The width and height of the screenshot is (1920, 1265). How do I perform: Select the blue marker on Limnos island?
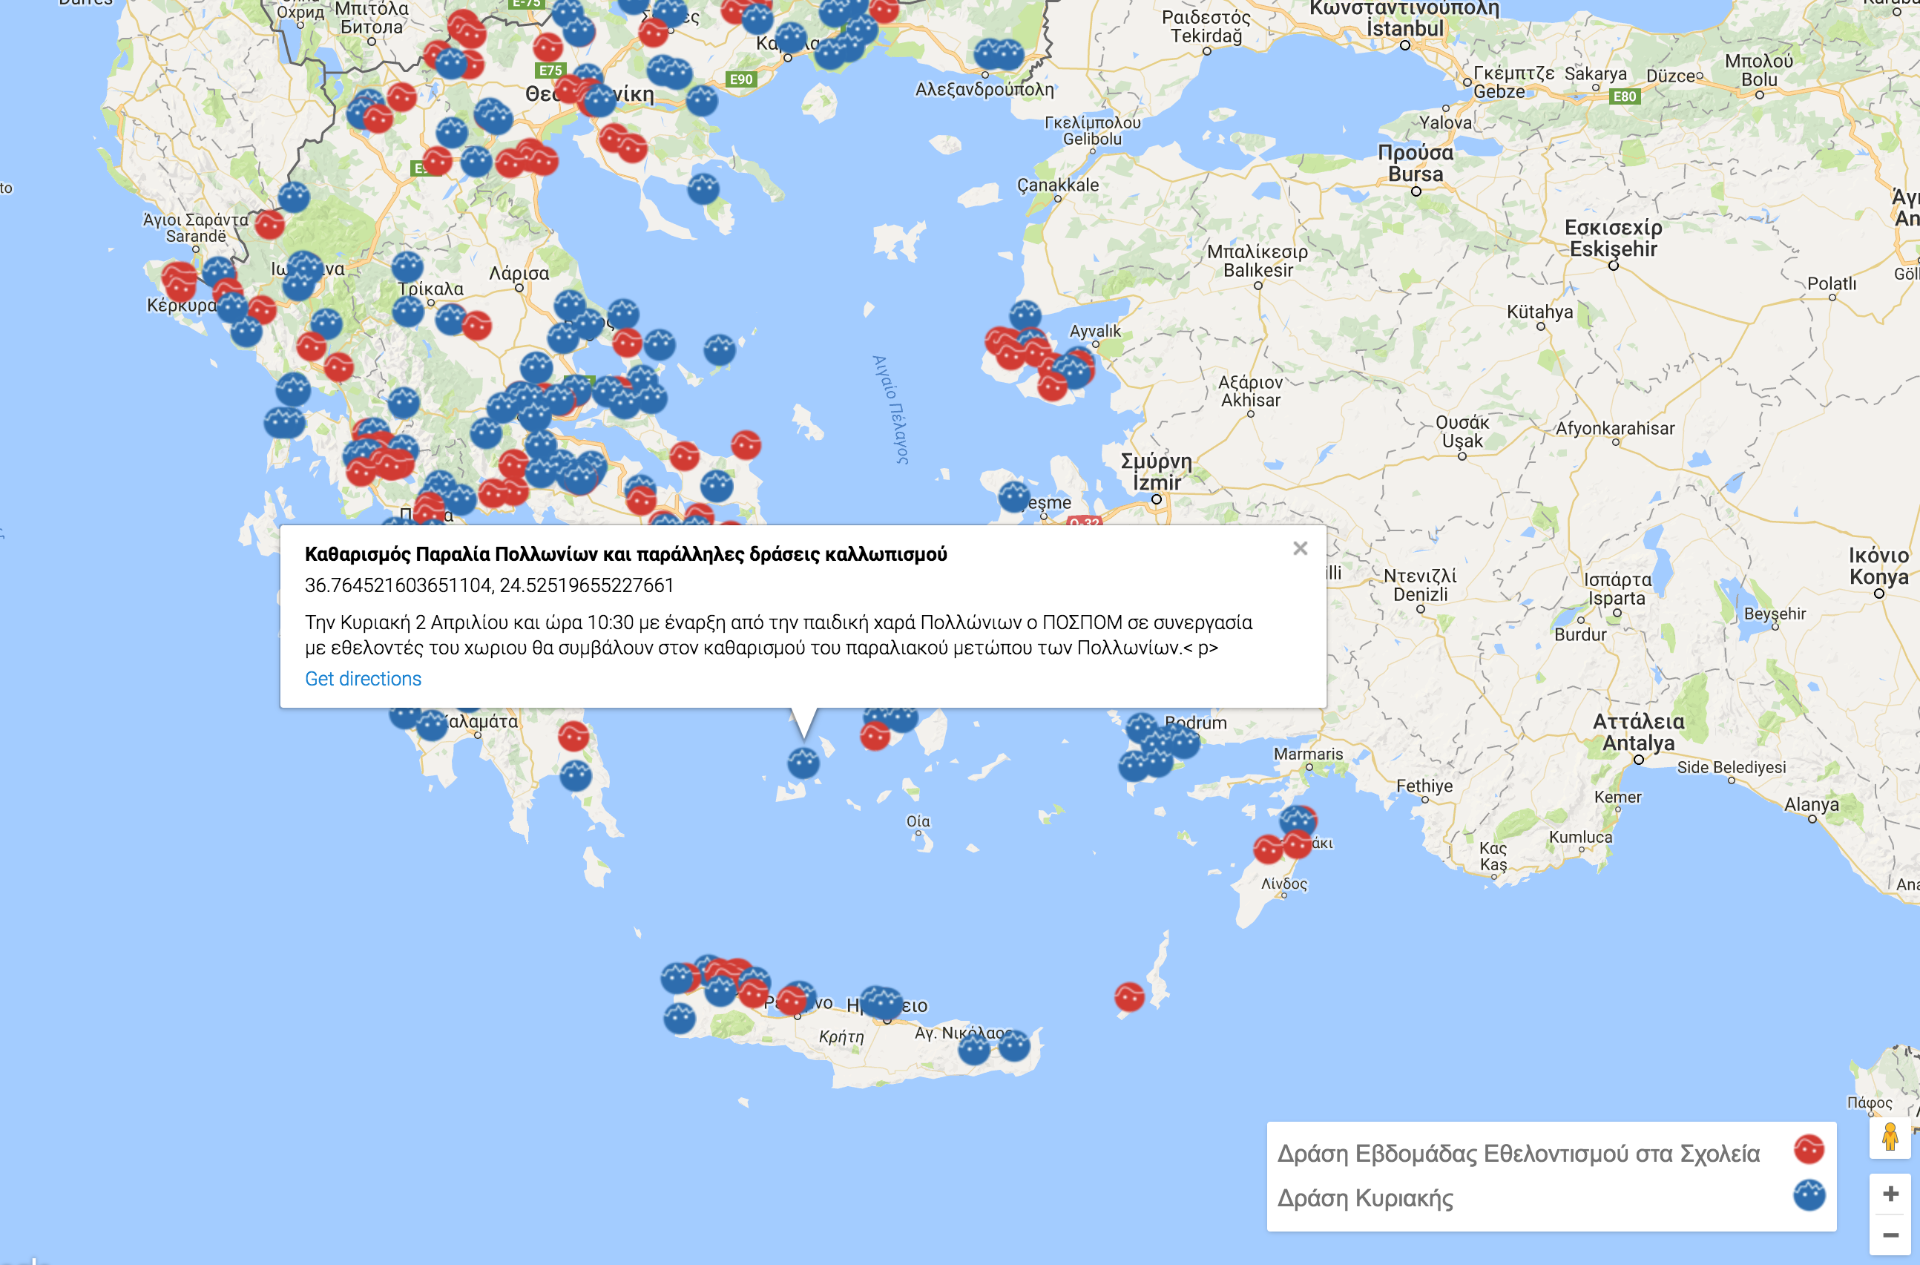(703, 188)
